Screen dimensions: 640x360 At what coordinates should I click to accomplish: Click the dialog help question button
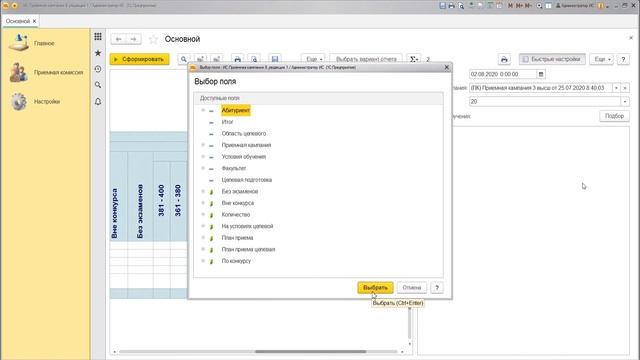pos(437,287)
